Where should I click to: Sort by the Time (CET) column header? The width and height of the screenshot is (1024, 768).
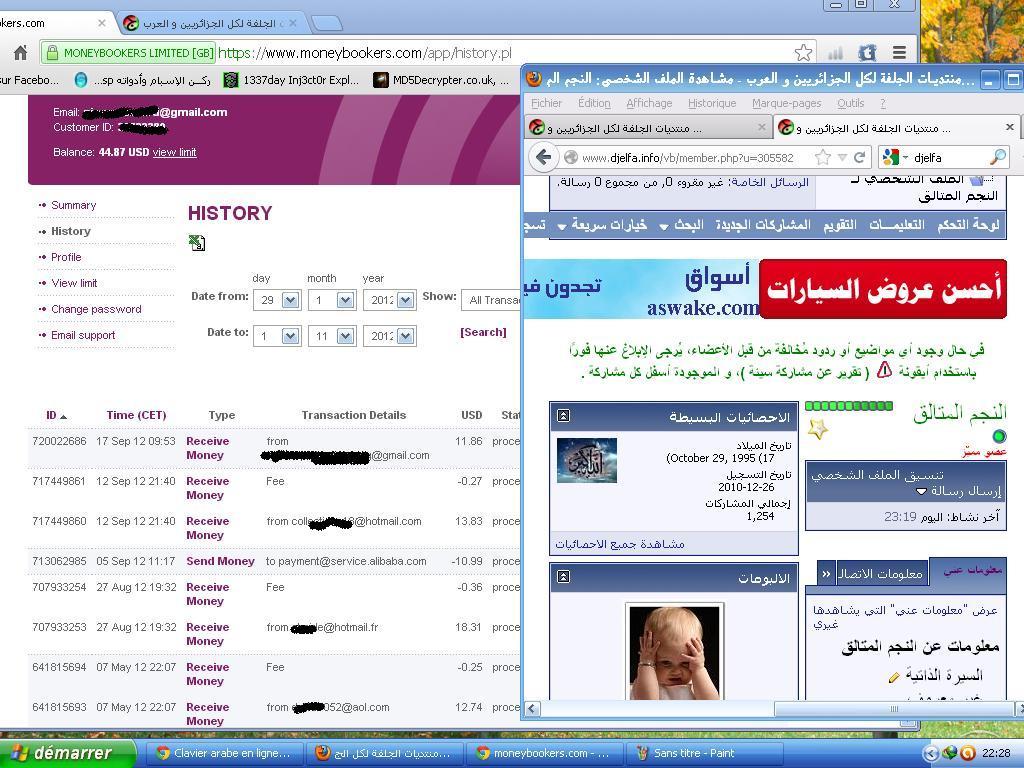(136, 415)
